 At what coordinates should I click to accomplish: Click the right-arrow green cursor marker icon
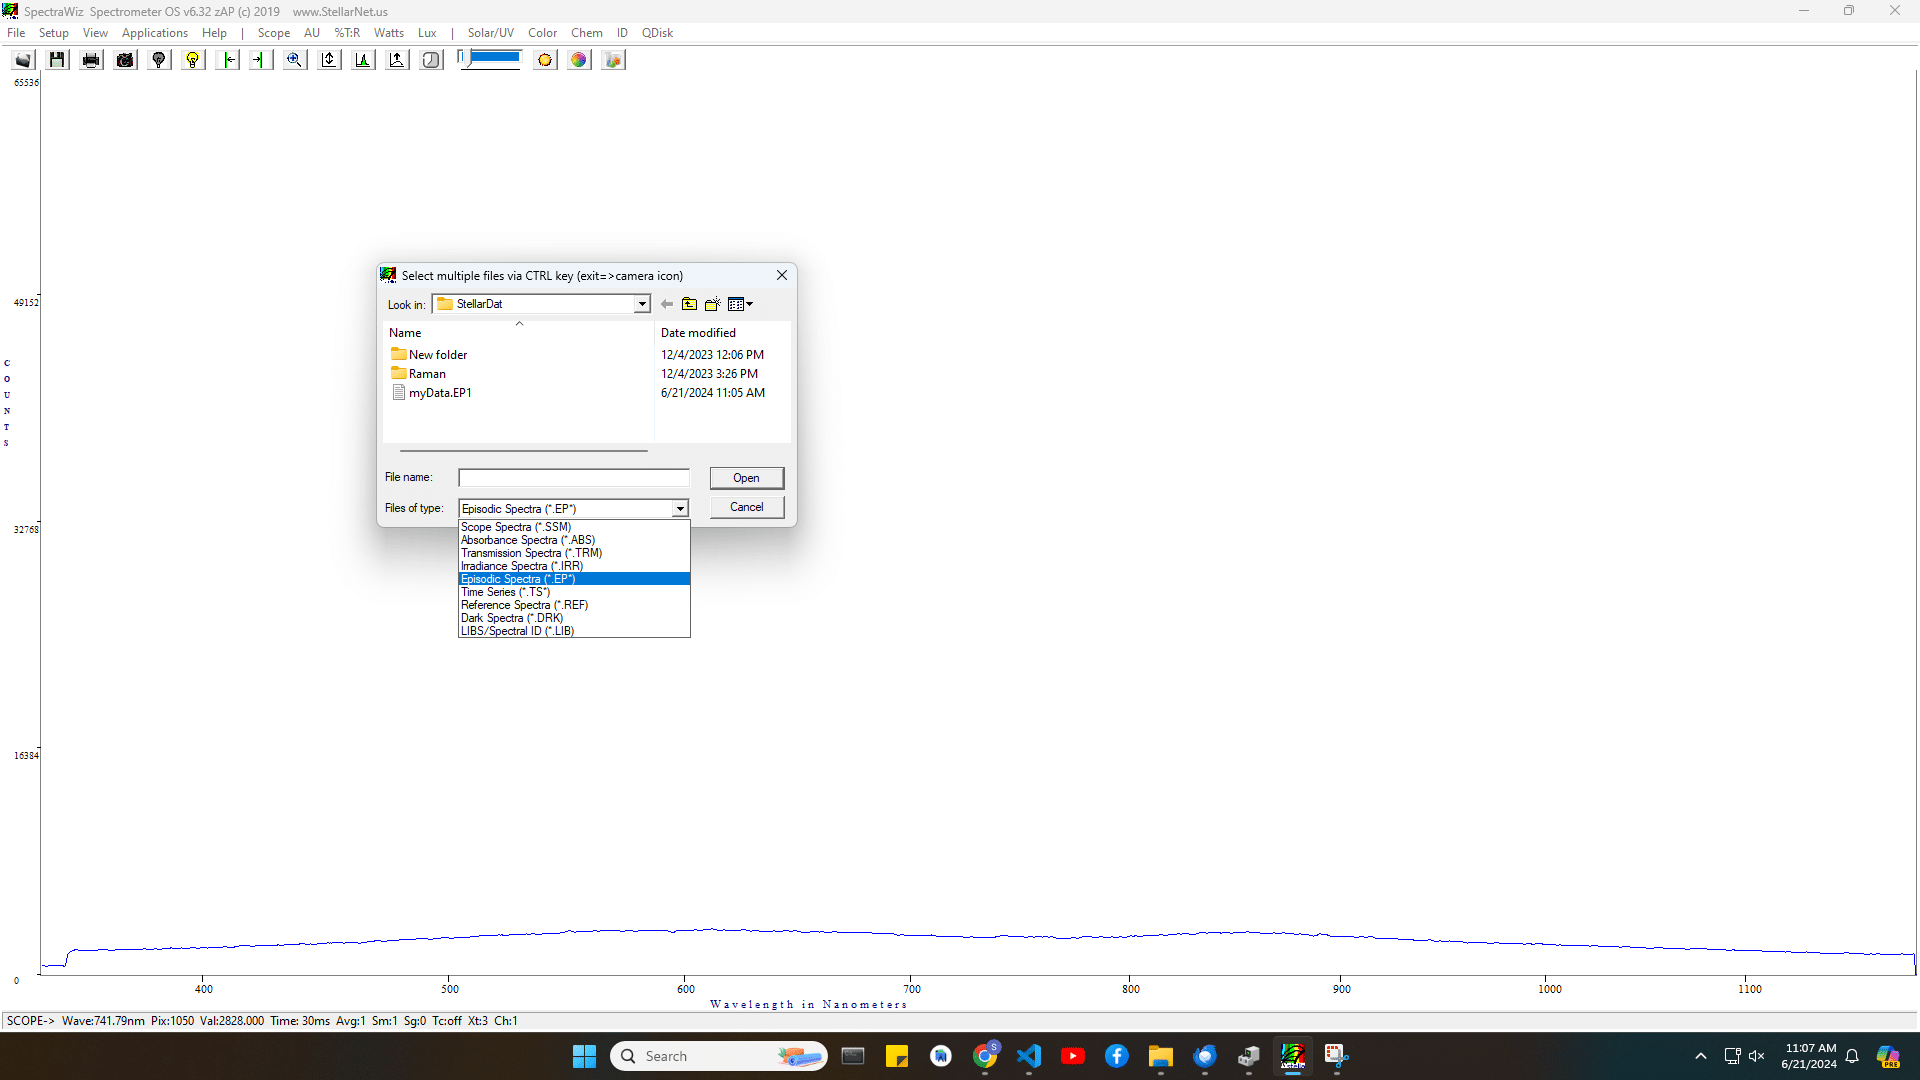(x=261, y=60)
